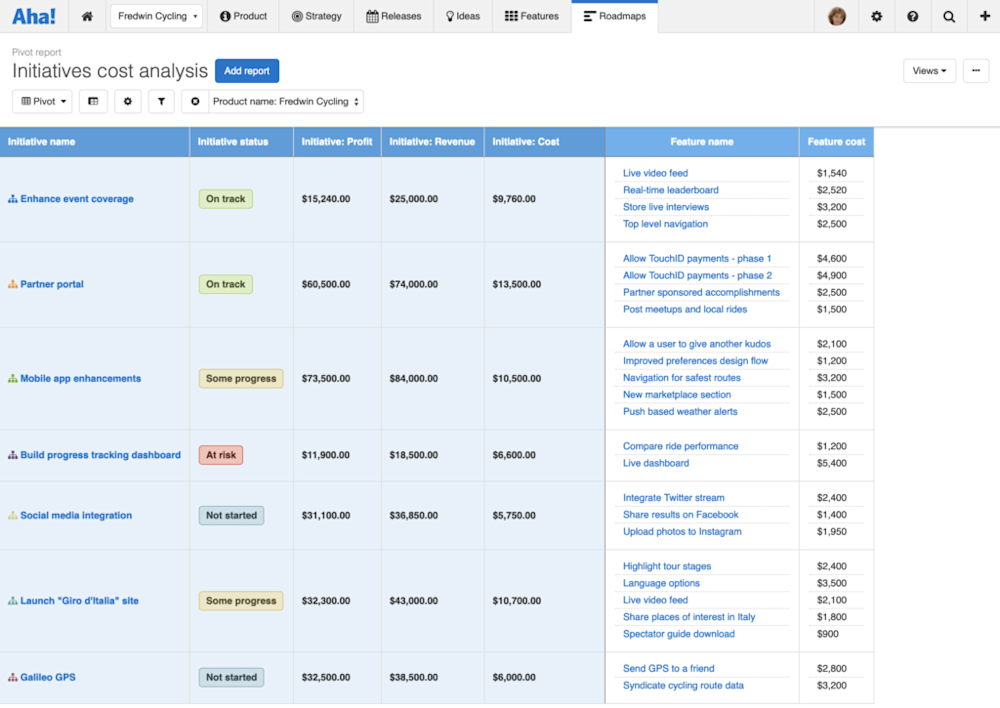Click the plus icon to create new item
The image size is (1000, 708).
coord(984,16)
